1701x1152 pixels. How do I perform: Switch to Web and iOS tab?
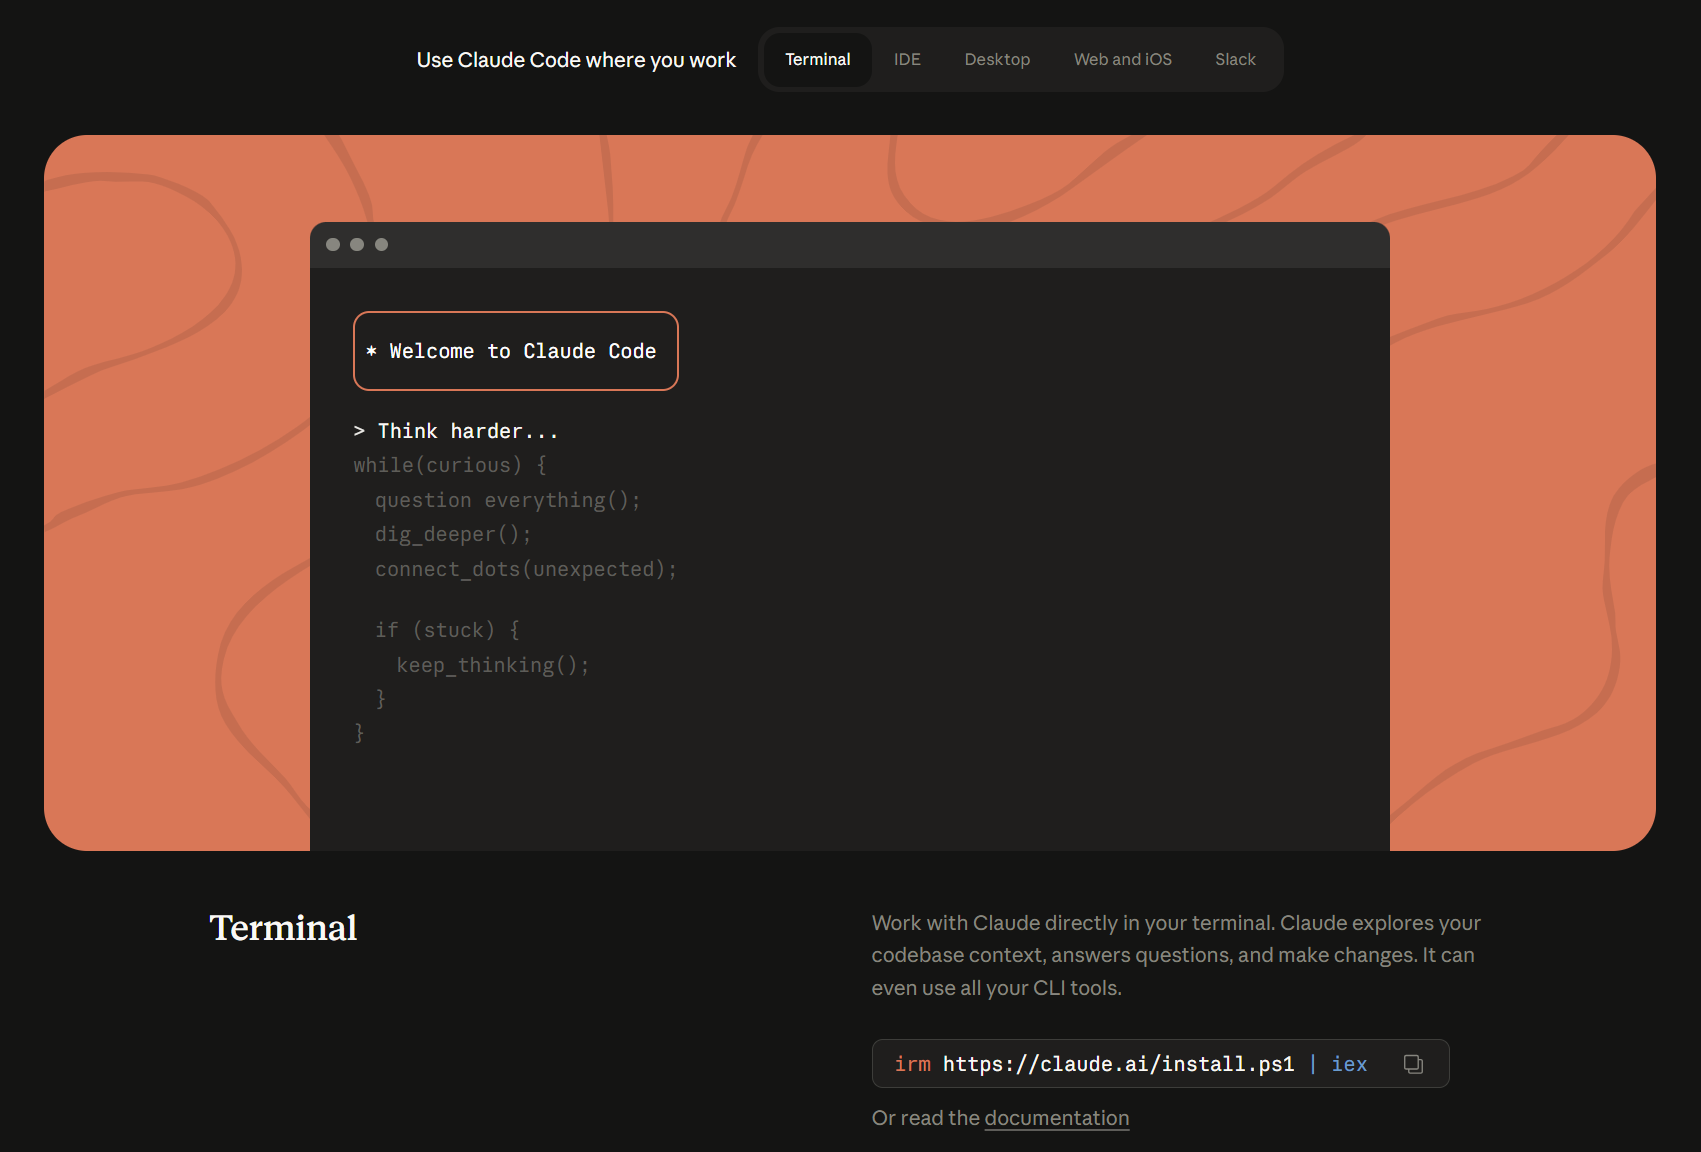click(x=1122, y=60)
